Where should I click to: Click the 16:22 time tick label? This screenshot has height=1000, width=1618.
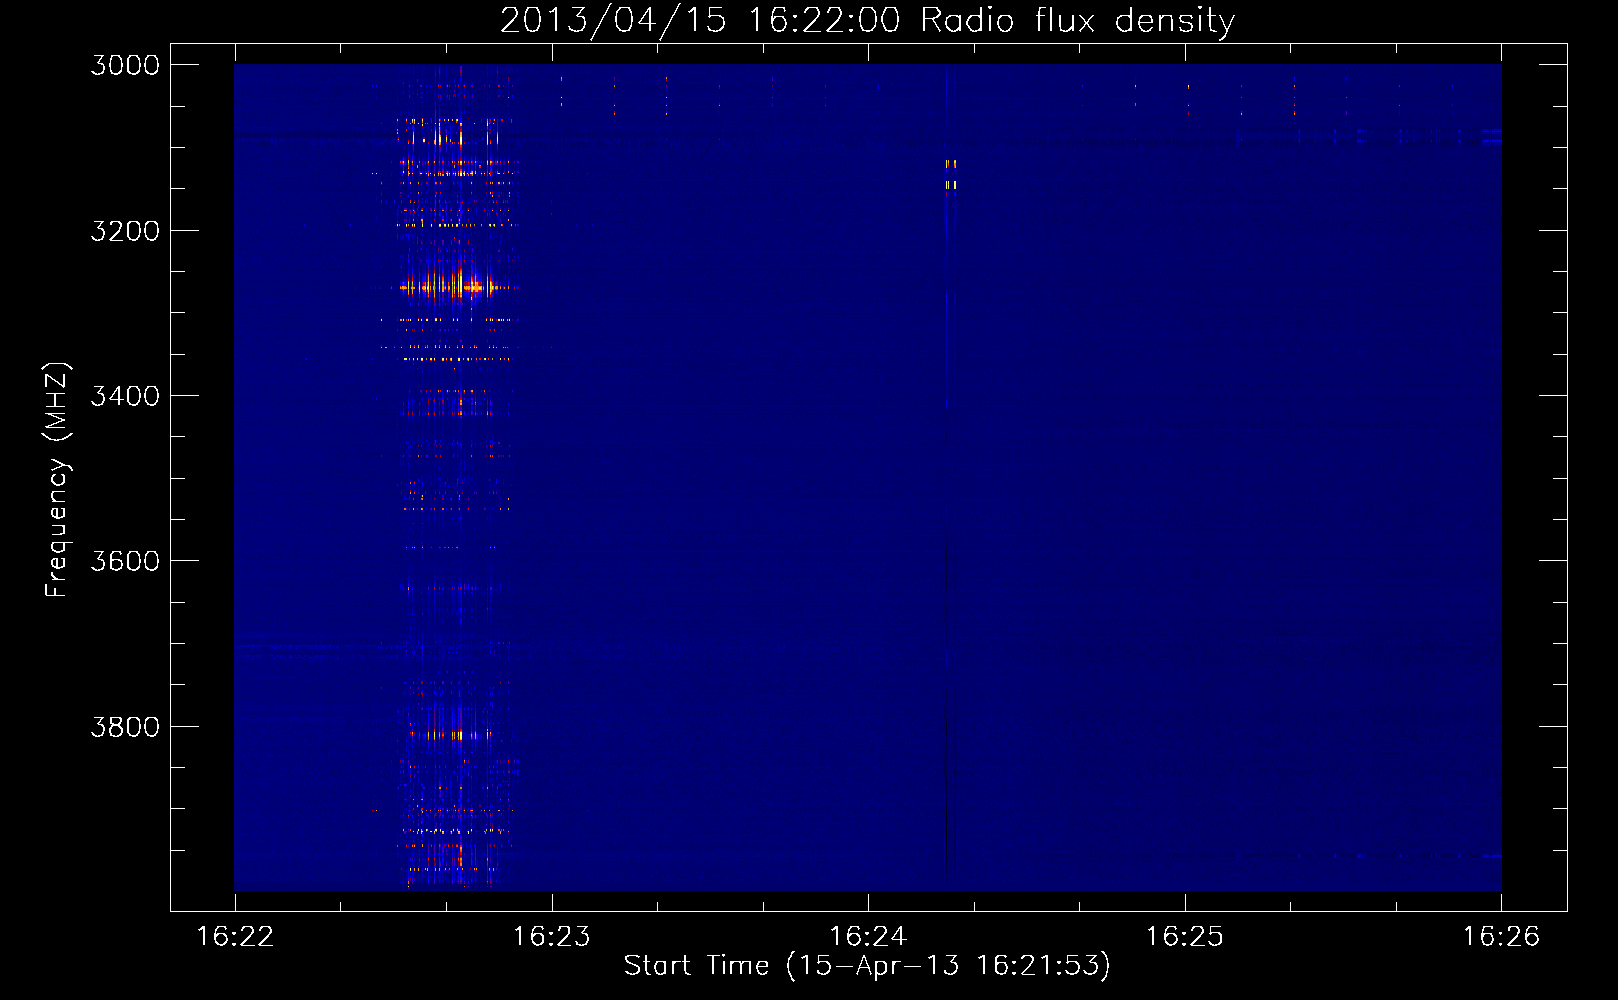235,936
